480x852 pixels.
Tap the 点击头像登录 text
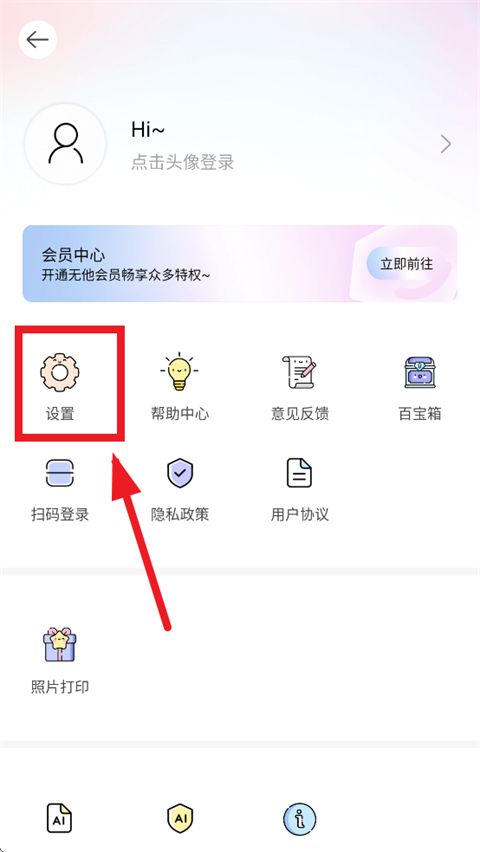pos(183,162)
